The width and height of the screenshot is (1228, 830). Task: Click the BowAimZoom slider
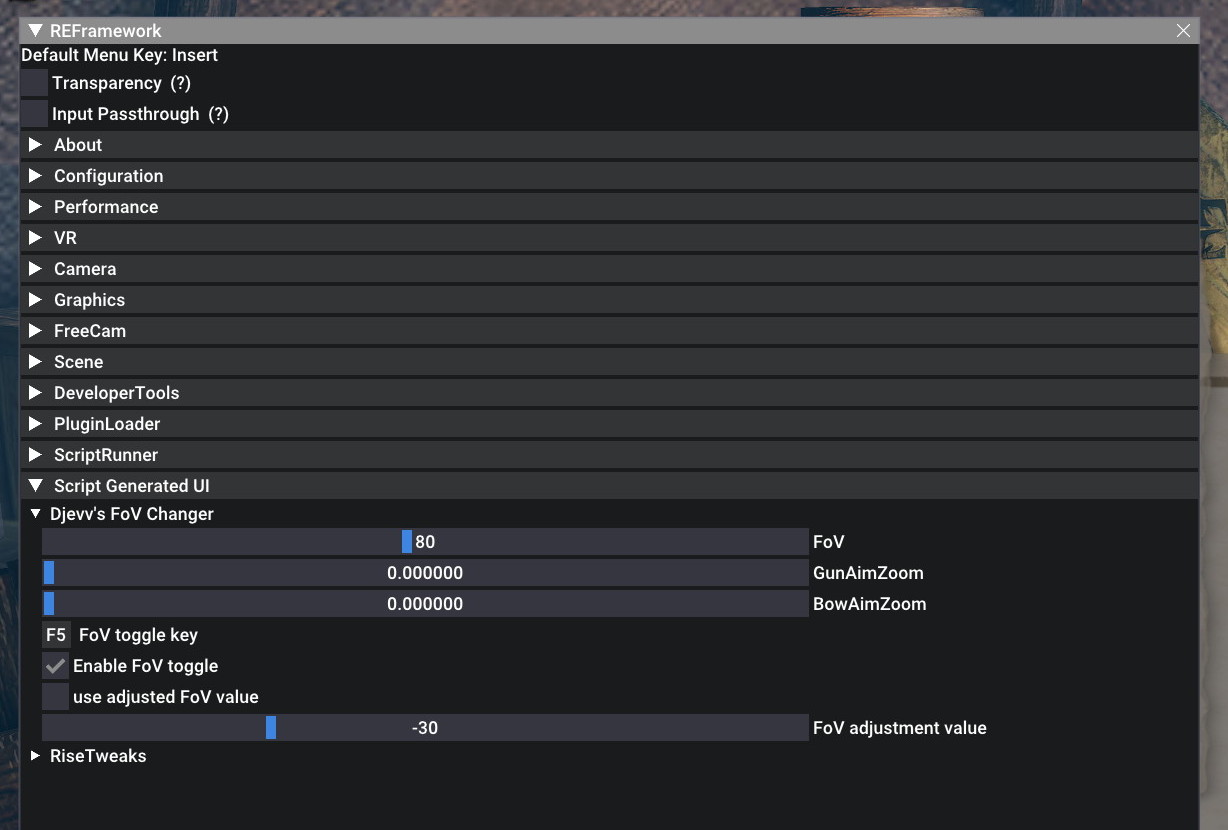pyautogui.click(x=425, y=604)
